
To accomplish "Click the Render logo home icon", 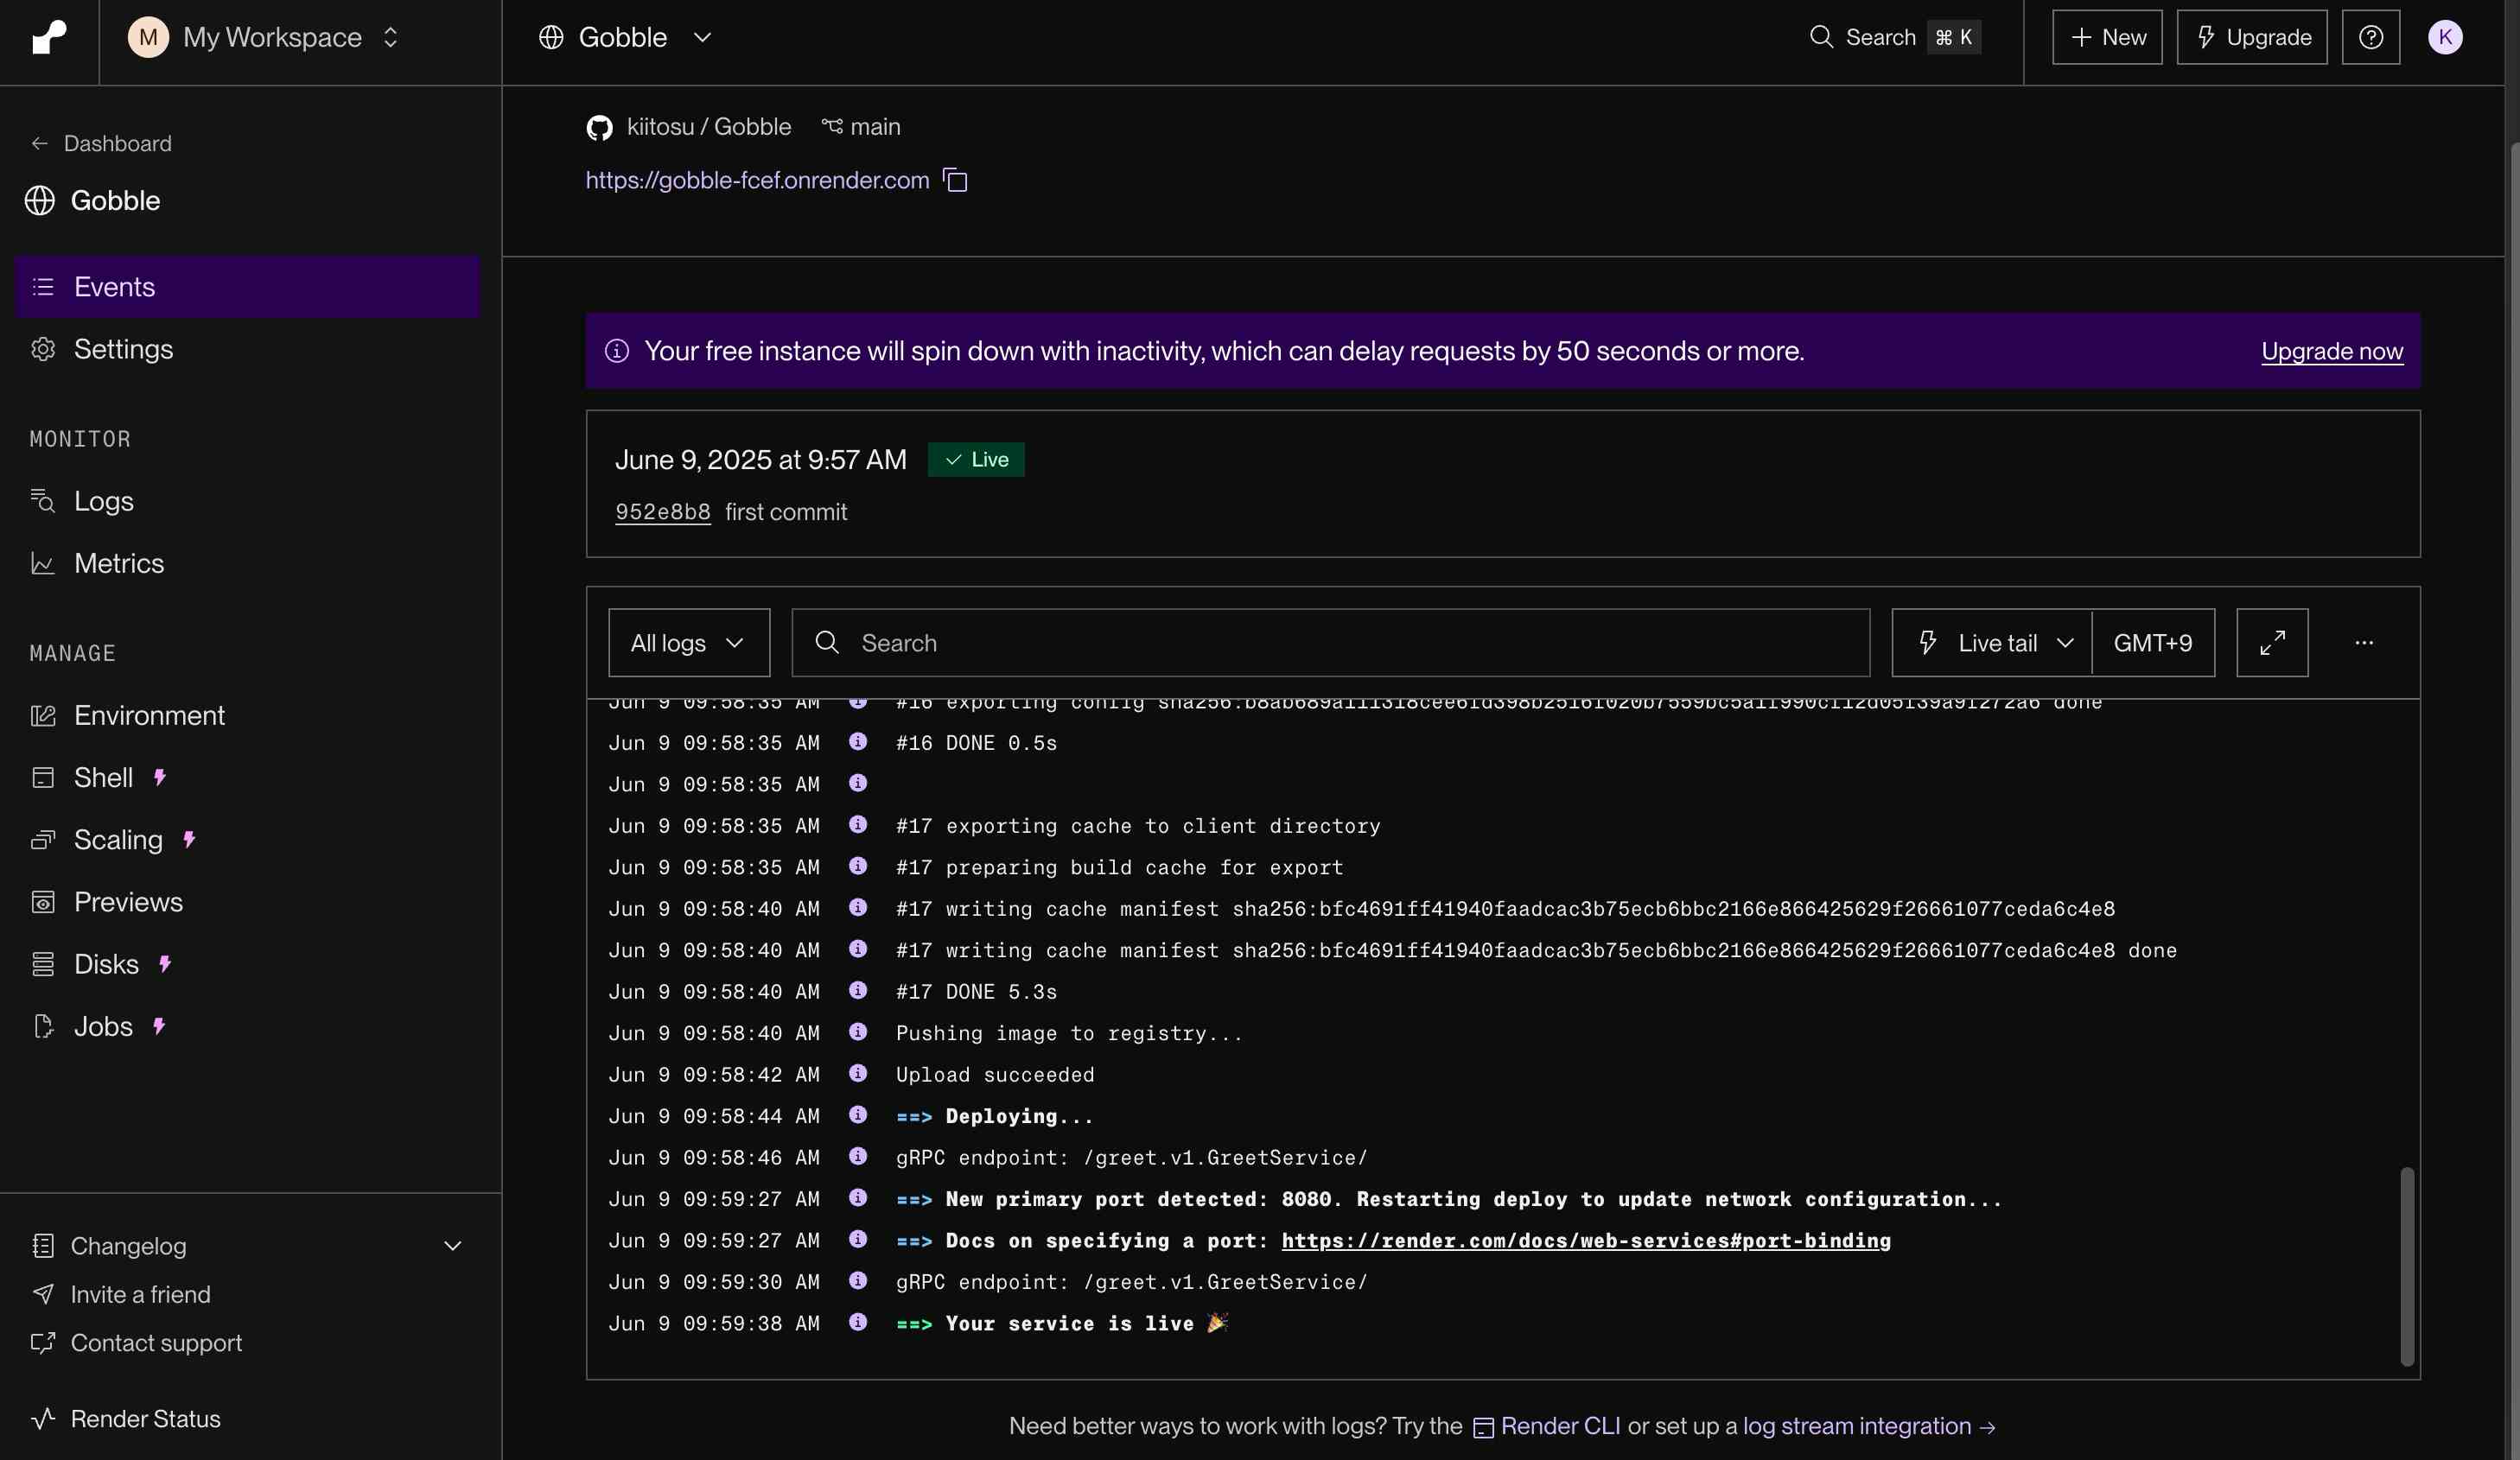I will click(49, 37).
